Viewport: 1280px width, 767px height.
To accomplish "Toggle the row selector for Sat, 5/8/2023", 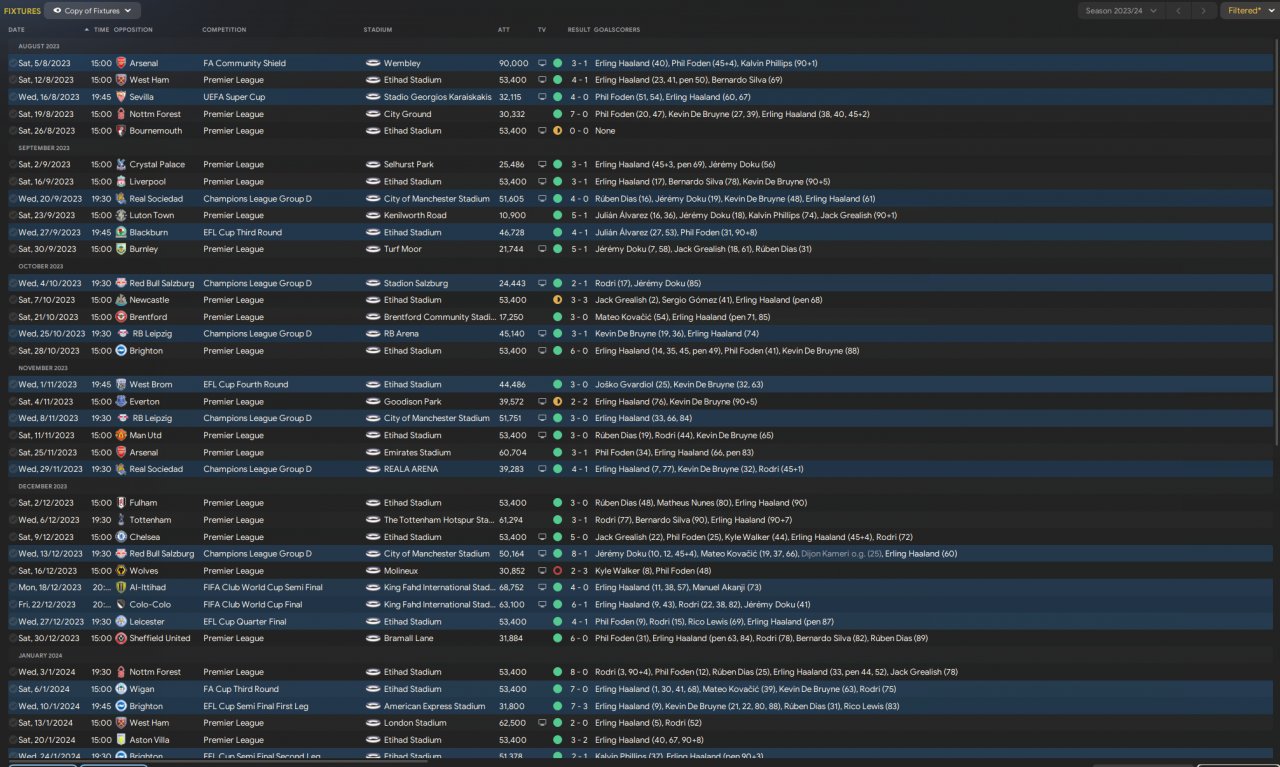I will click(13, 63).
